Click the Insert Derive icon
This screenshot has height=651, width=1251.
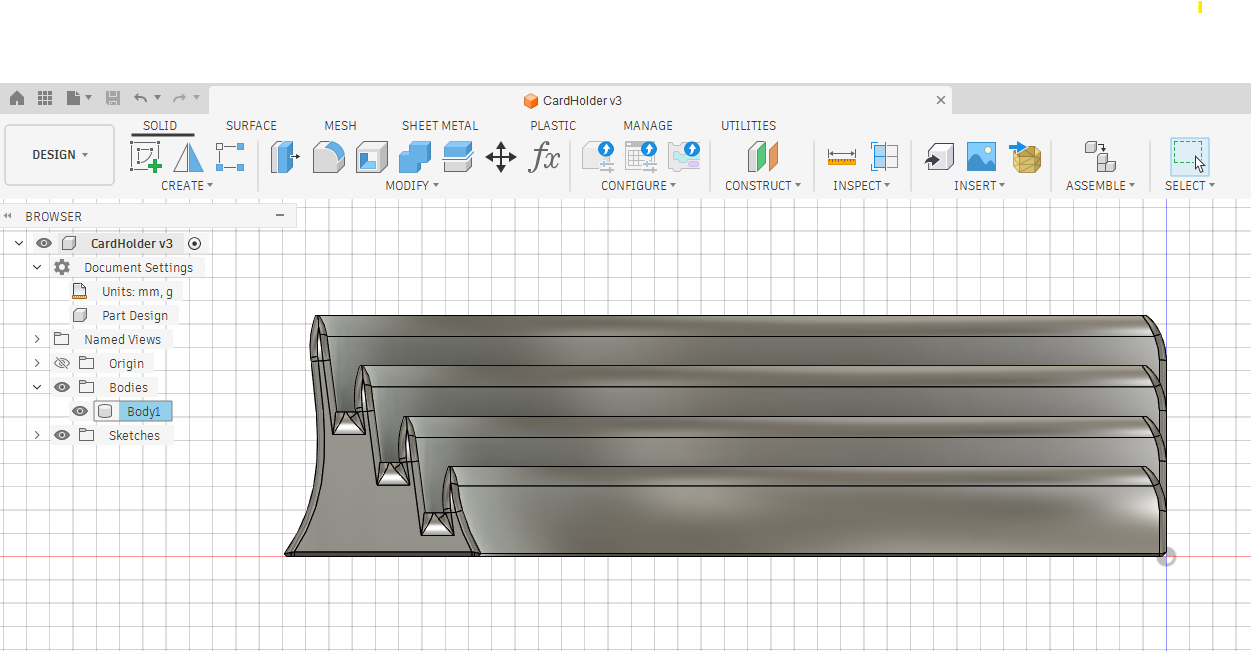click(x=938, y=157)
